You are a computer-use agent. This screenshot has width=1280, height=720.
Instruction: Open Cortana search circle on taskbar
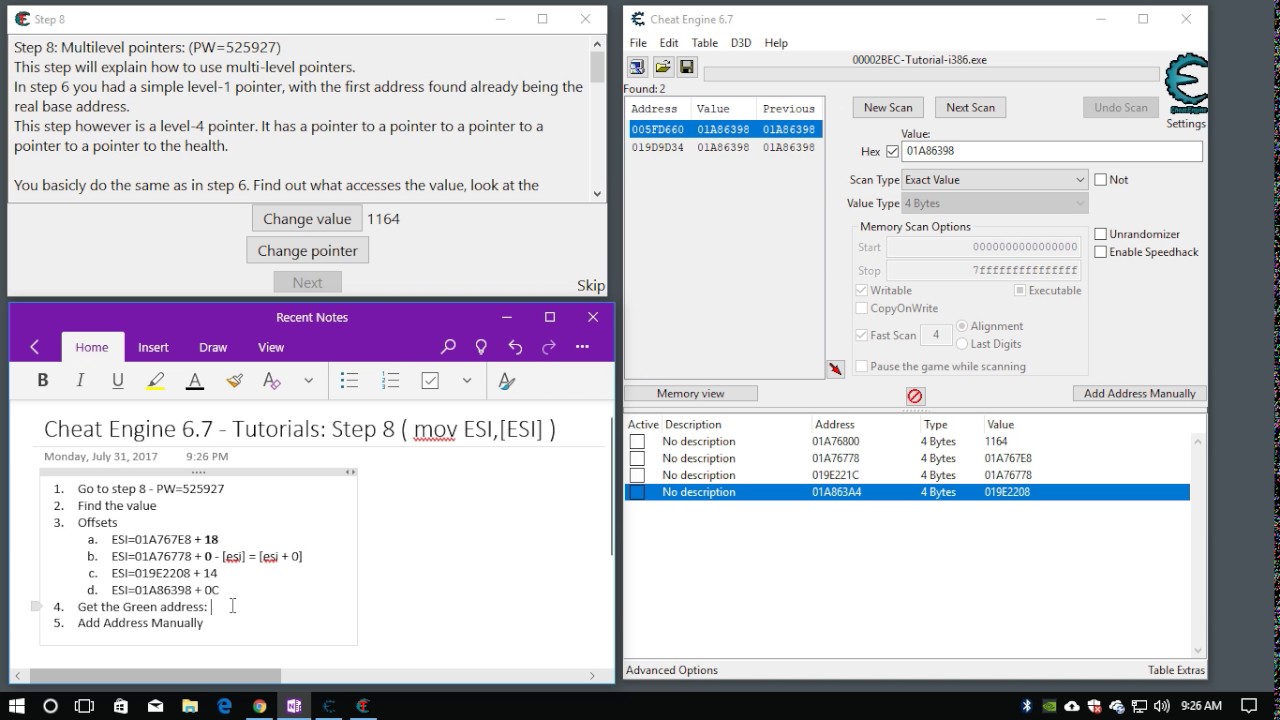click(x=51, y=706)
